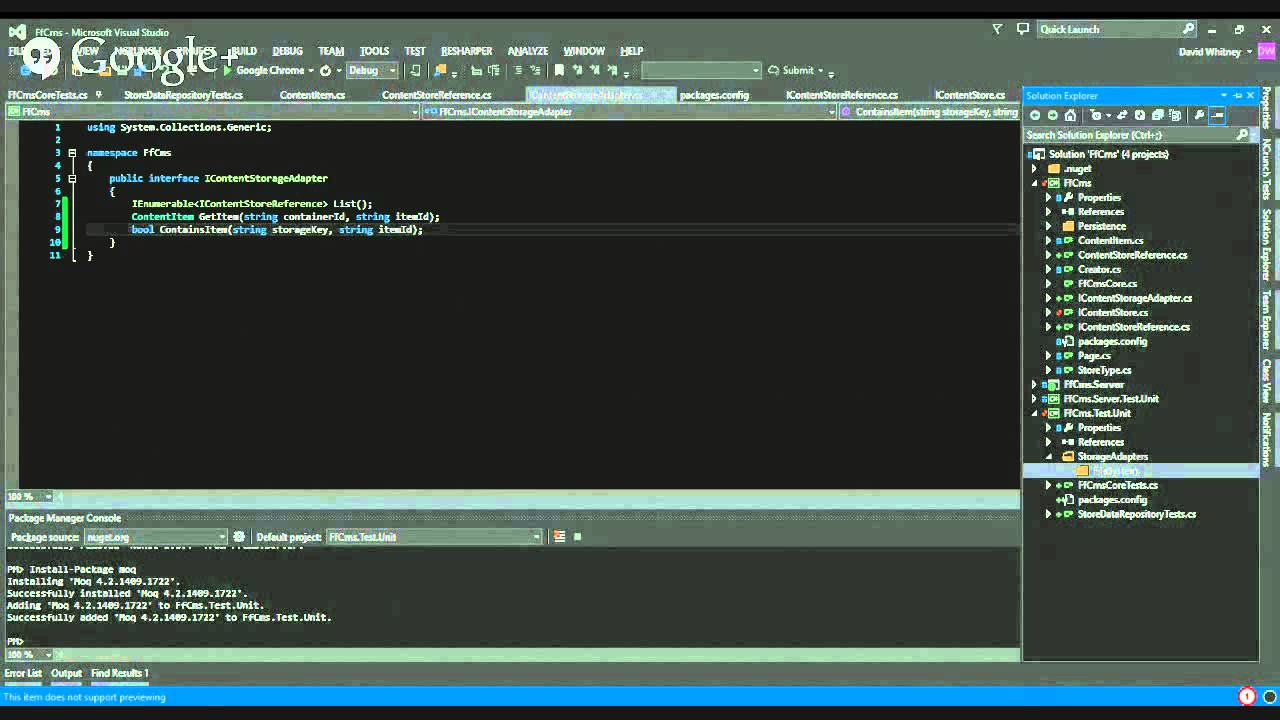Click the browser refresh icon beside Google Chrome

[x=325, y=70]
